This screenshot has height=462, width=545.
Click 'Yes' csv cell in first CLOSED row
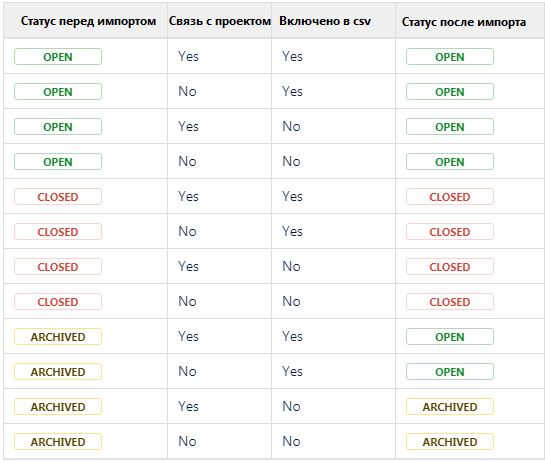pyautogui.click(x=292, y=196)
